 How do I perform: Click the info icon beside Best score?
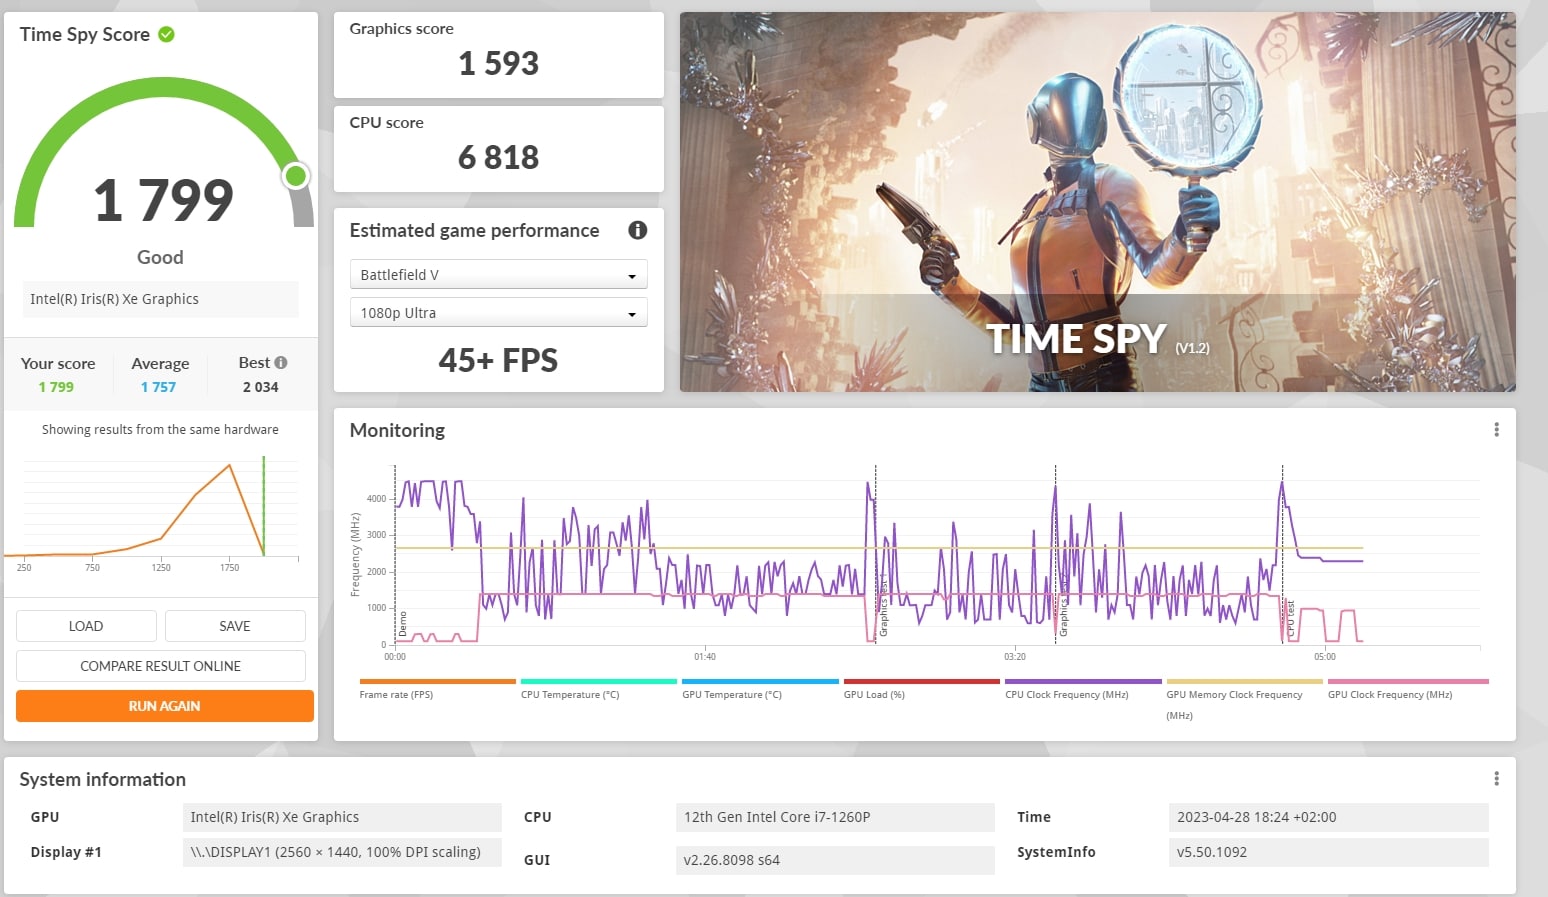click(x=281, y=363)
